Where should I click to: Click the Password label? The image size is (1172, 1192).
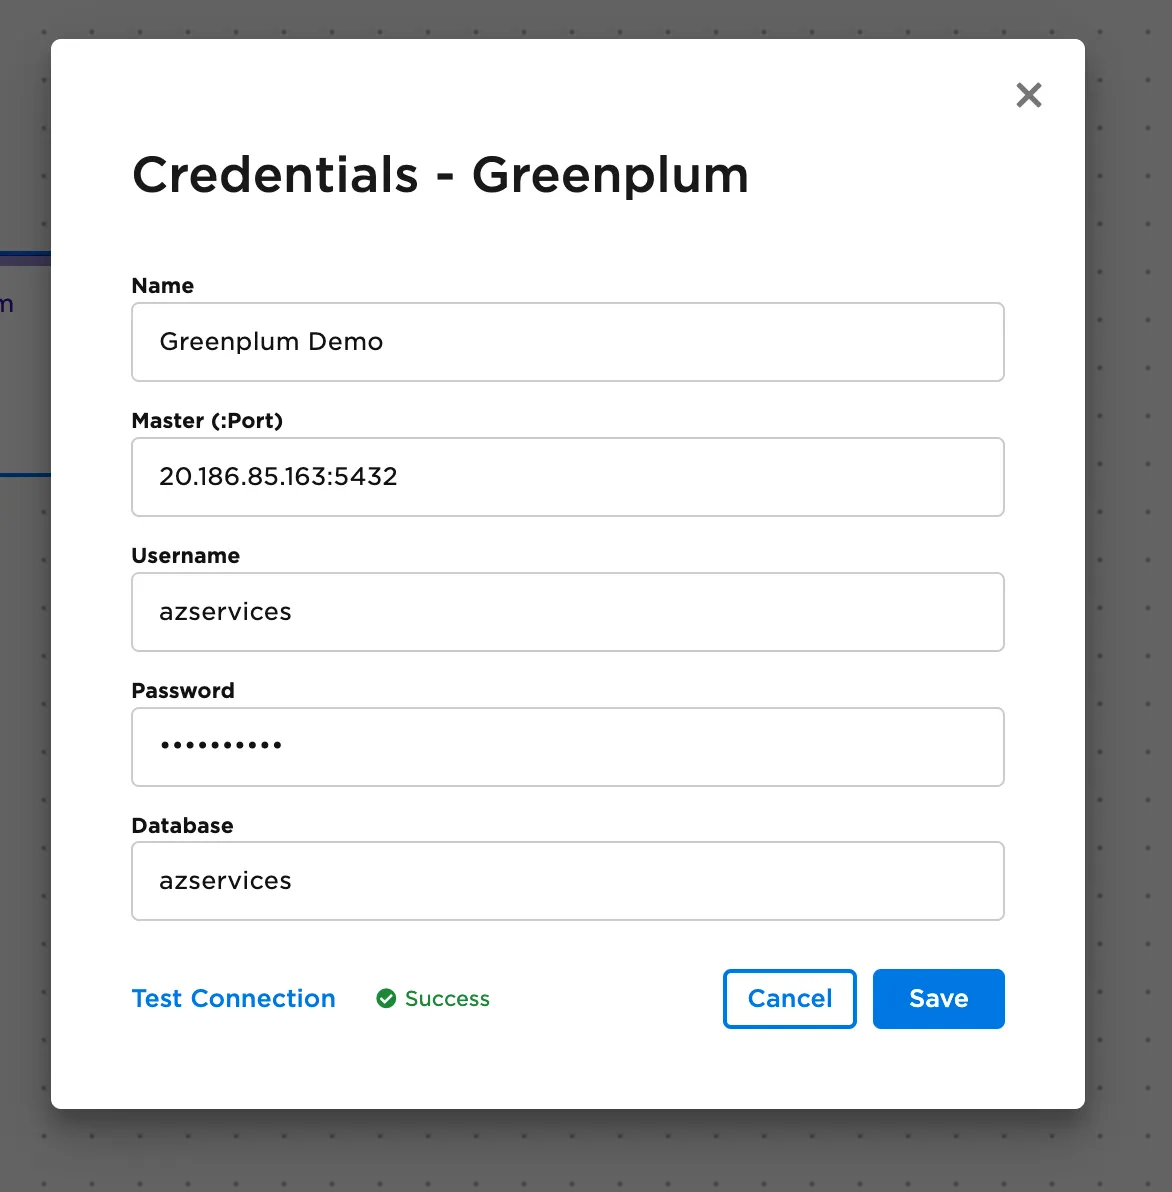click(183, 690)
